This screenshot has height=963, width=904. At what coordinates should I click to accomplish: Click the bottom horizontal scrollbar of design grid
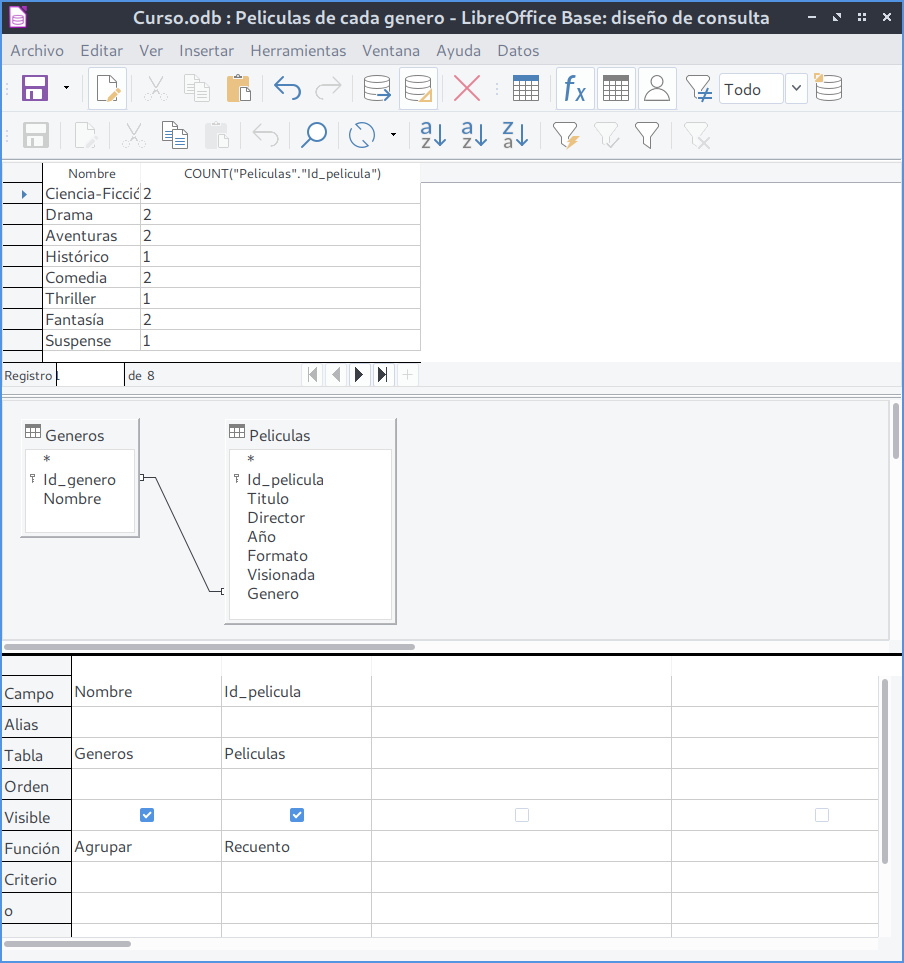click(x=67, y=943)
